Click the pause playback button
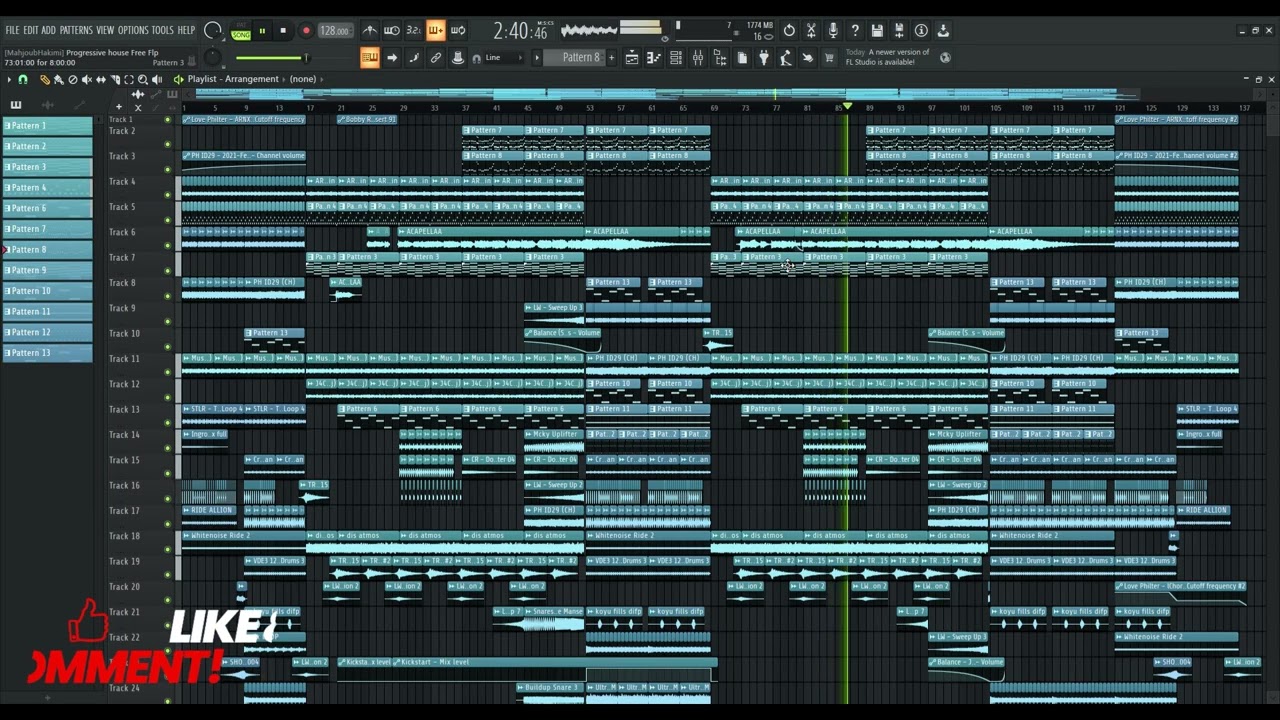This screenshot has width=1280, height=720. 263,31
